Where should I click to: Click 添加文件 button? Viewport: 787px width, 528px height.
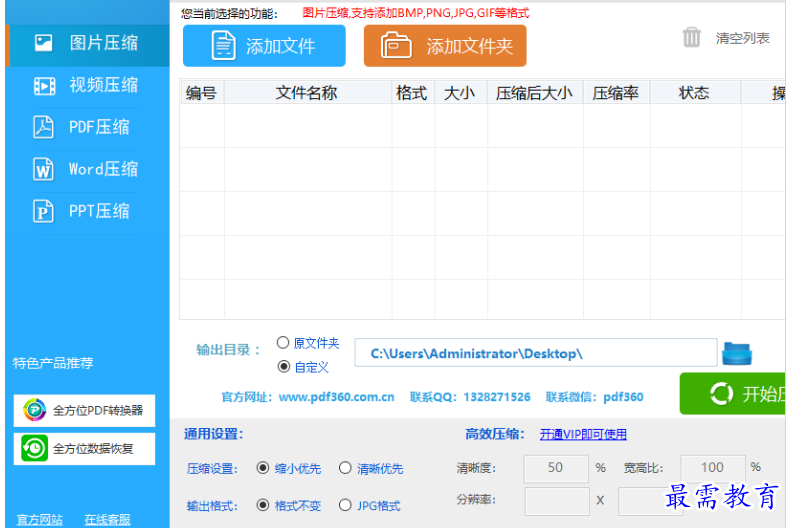pyautogui.click(x=264, y=46)
